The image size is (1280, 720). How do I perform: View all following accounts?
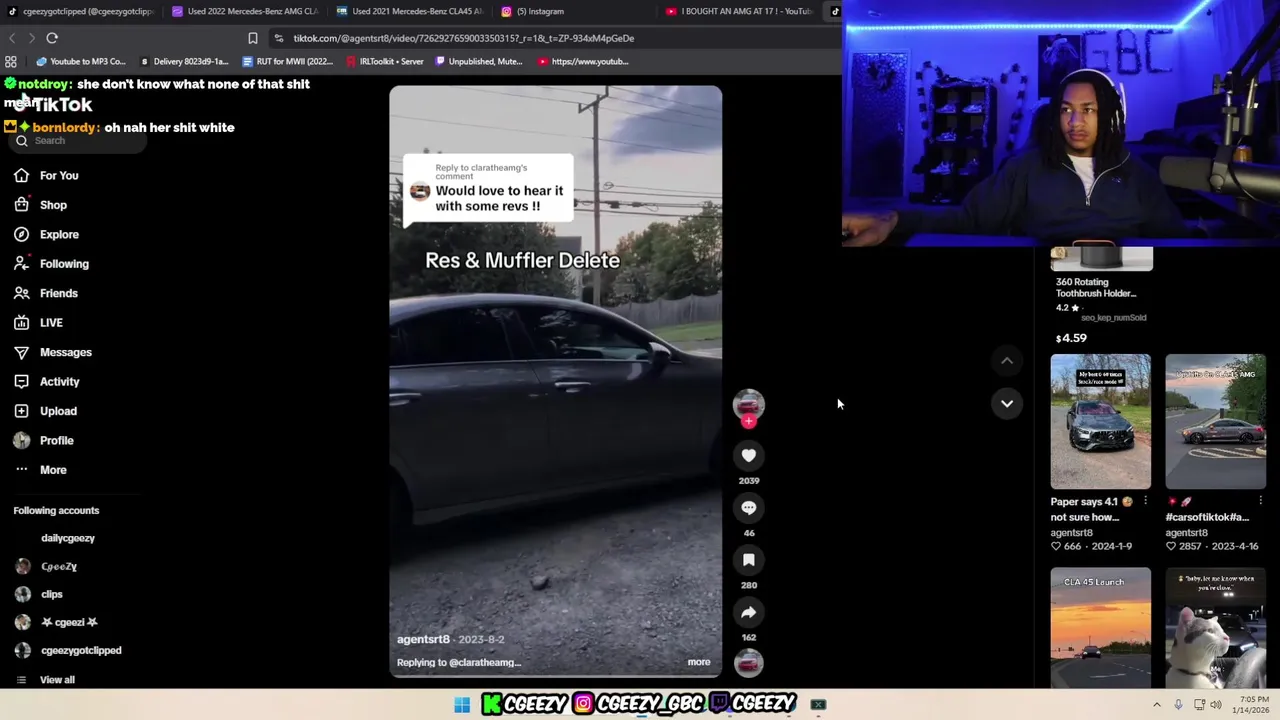[57, 680]
